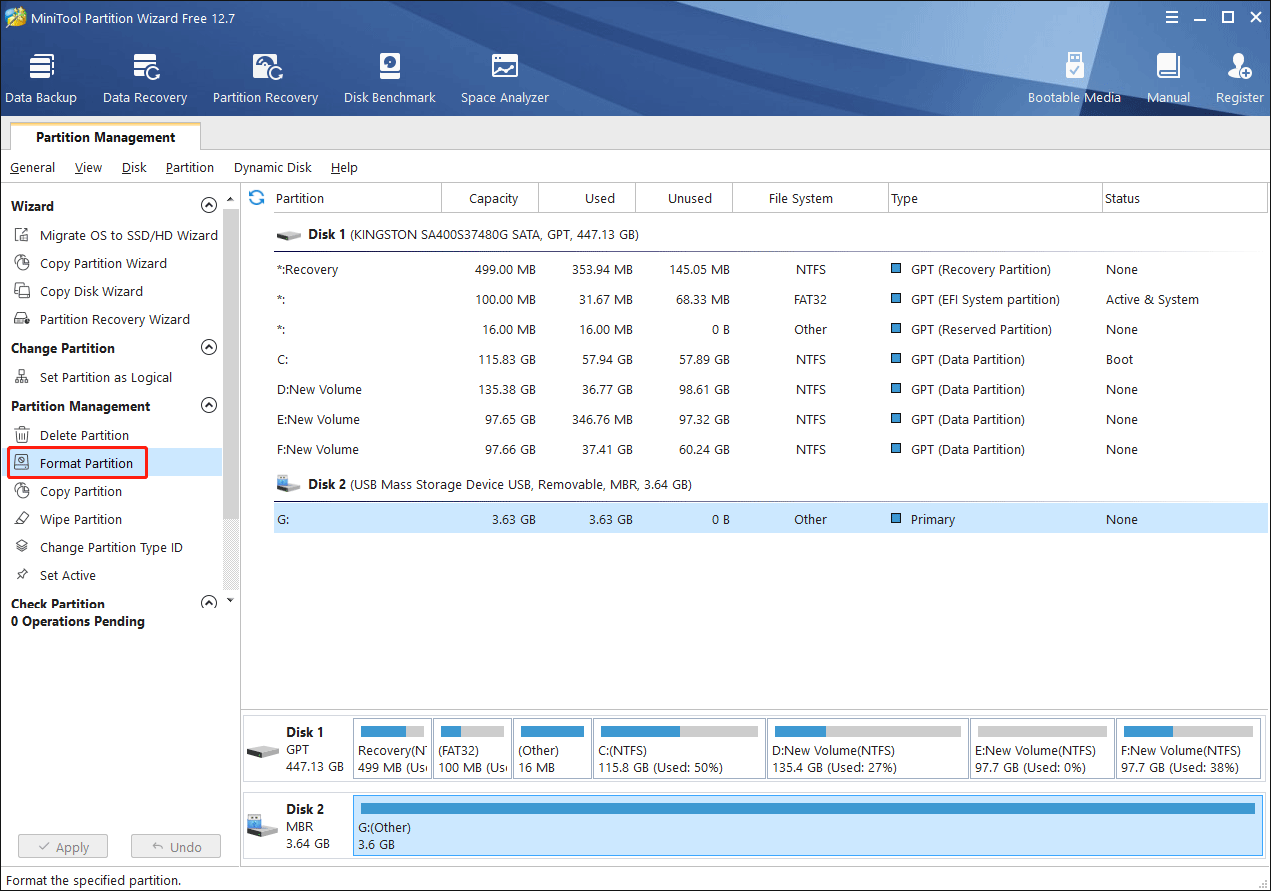The image size is (1271, 891).
Task: Open the Data Backup tool
Action: point(41,78)
